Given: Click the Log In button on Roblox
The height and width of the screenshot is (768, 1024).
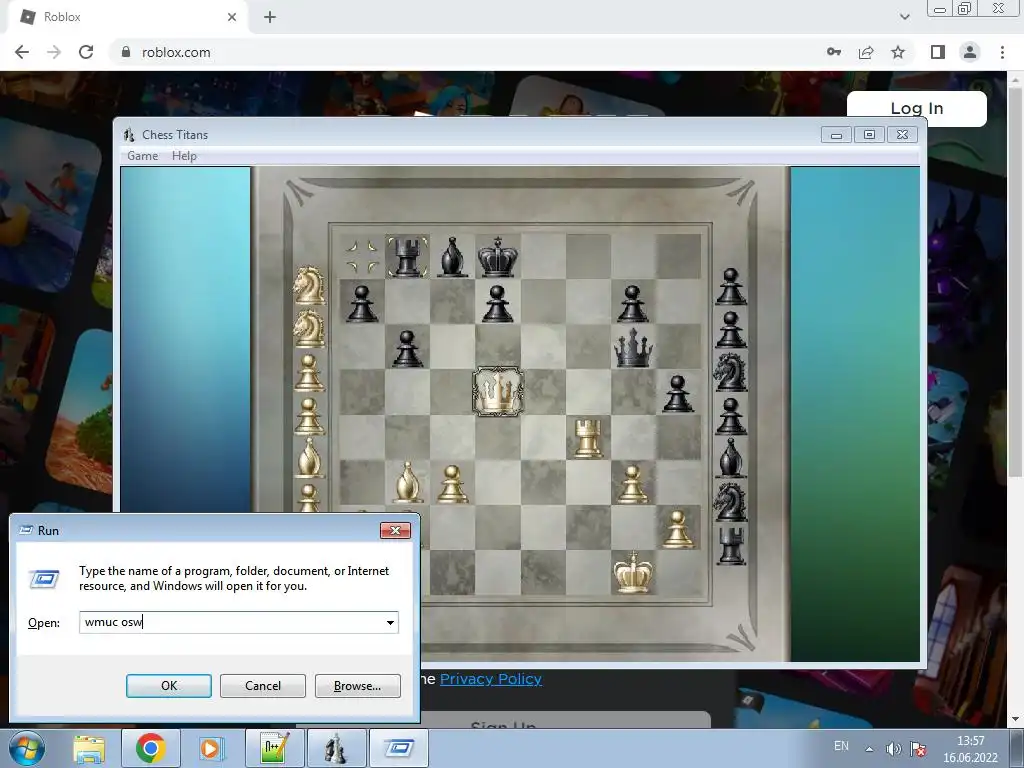Looking at the screenshot, I should tap(916, 108).
